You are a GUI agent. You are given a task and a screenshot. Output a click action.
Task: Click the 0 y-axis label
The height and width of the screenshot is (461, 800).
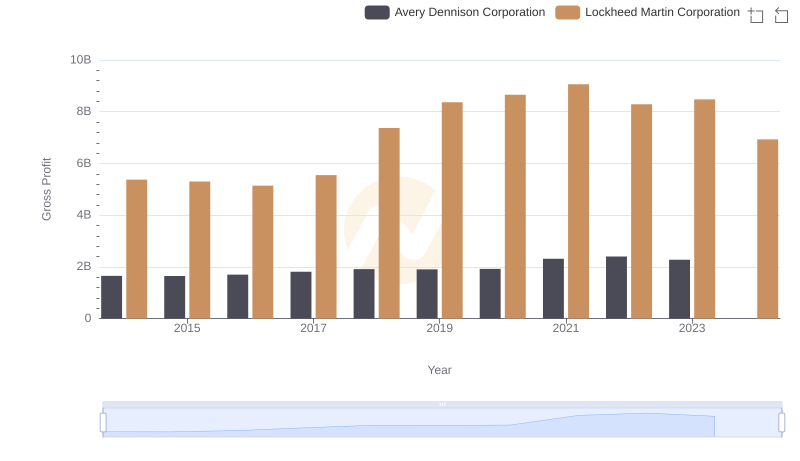[x=88, y=318]
